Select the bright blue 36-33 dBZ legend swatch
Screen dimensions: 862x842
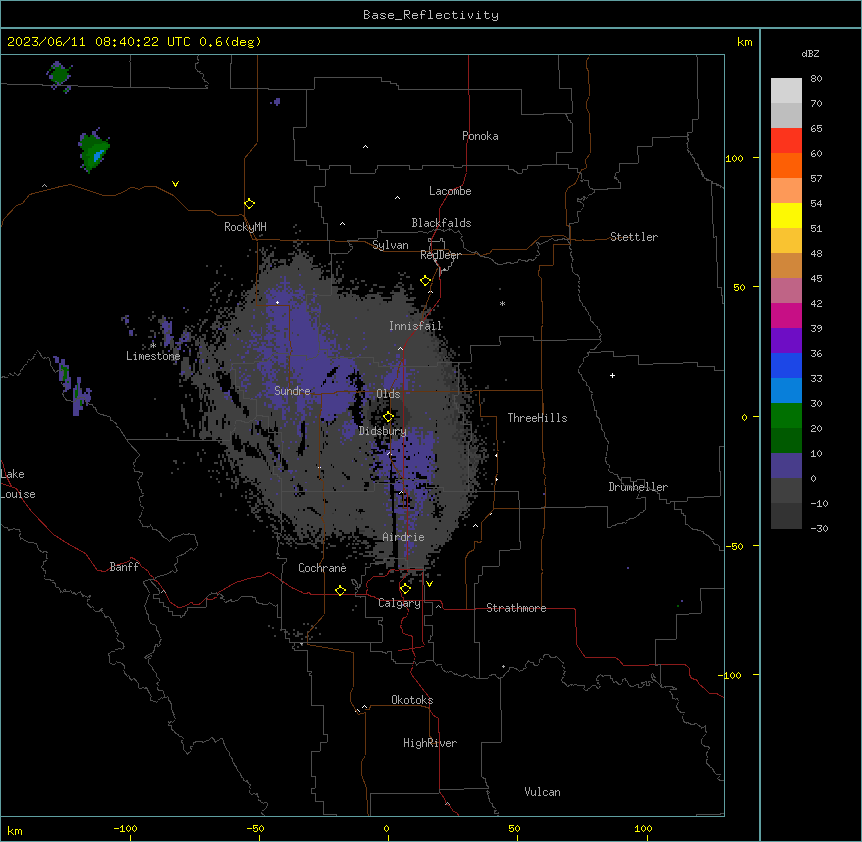(786, 365)
